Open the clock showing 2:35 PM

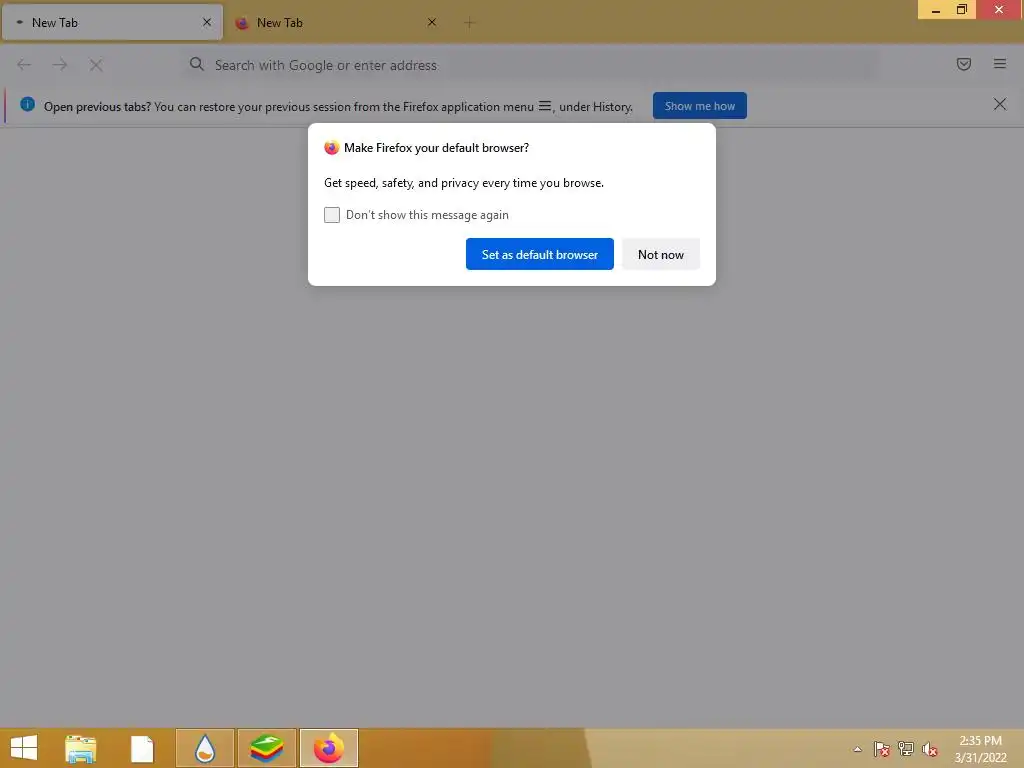[980, 749]
